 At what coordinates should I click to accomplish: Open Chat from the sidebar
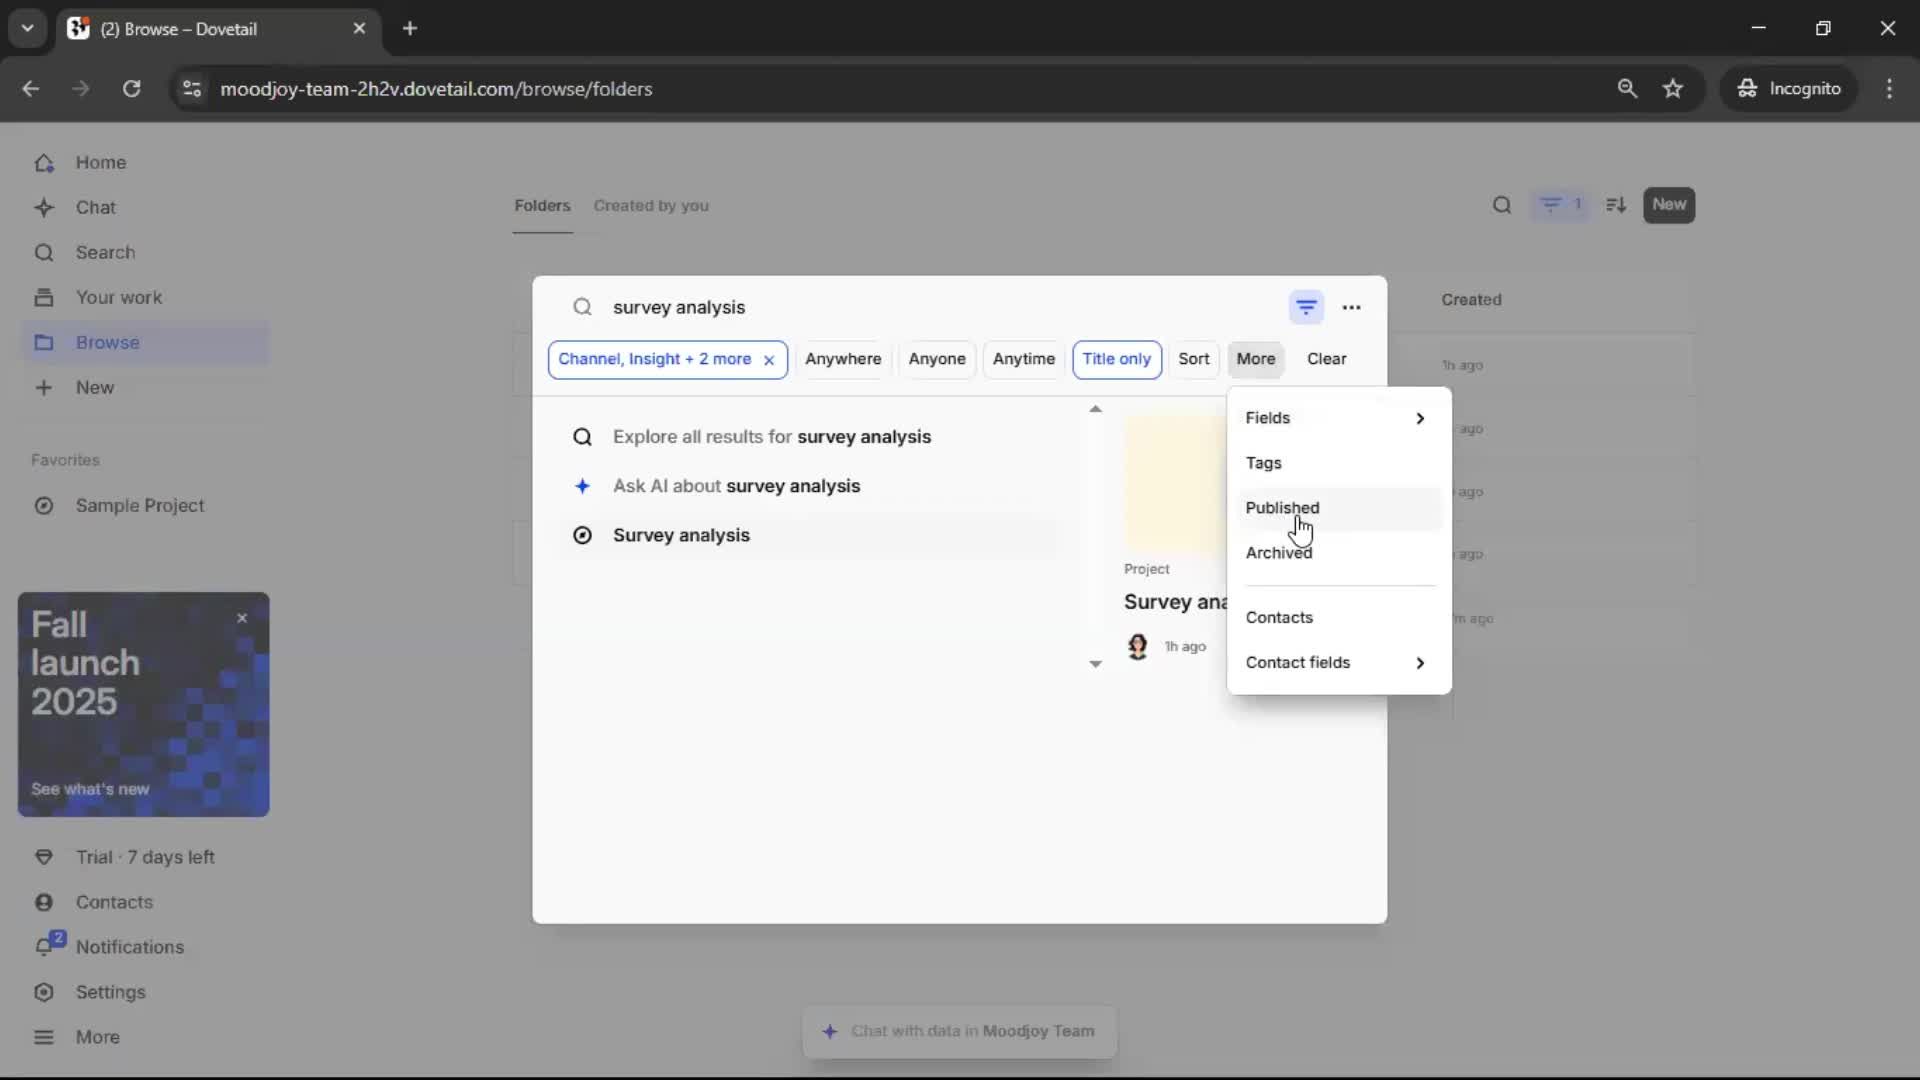95,207
